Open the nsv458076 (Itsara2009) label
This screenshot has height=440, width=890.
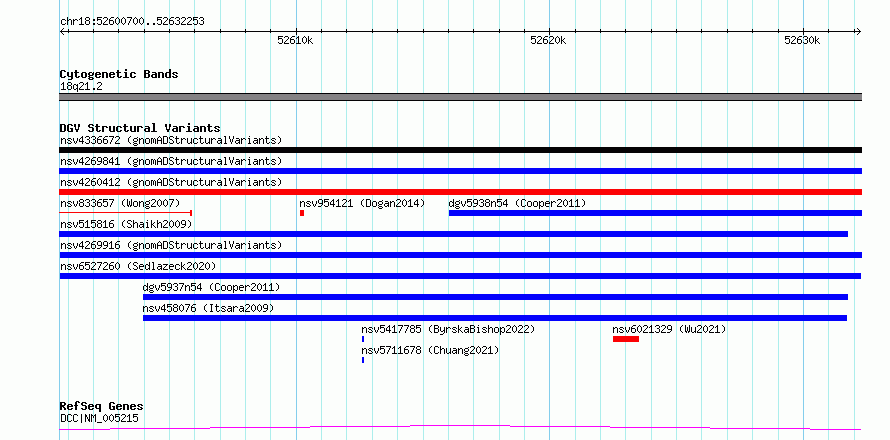pos(208,308)
